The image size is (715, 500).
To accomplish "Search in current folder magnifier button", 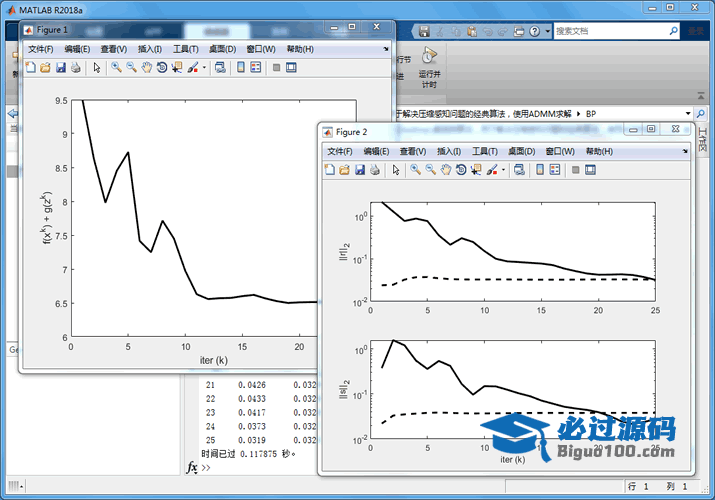I will pos(700,113).
